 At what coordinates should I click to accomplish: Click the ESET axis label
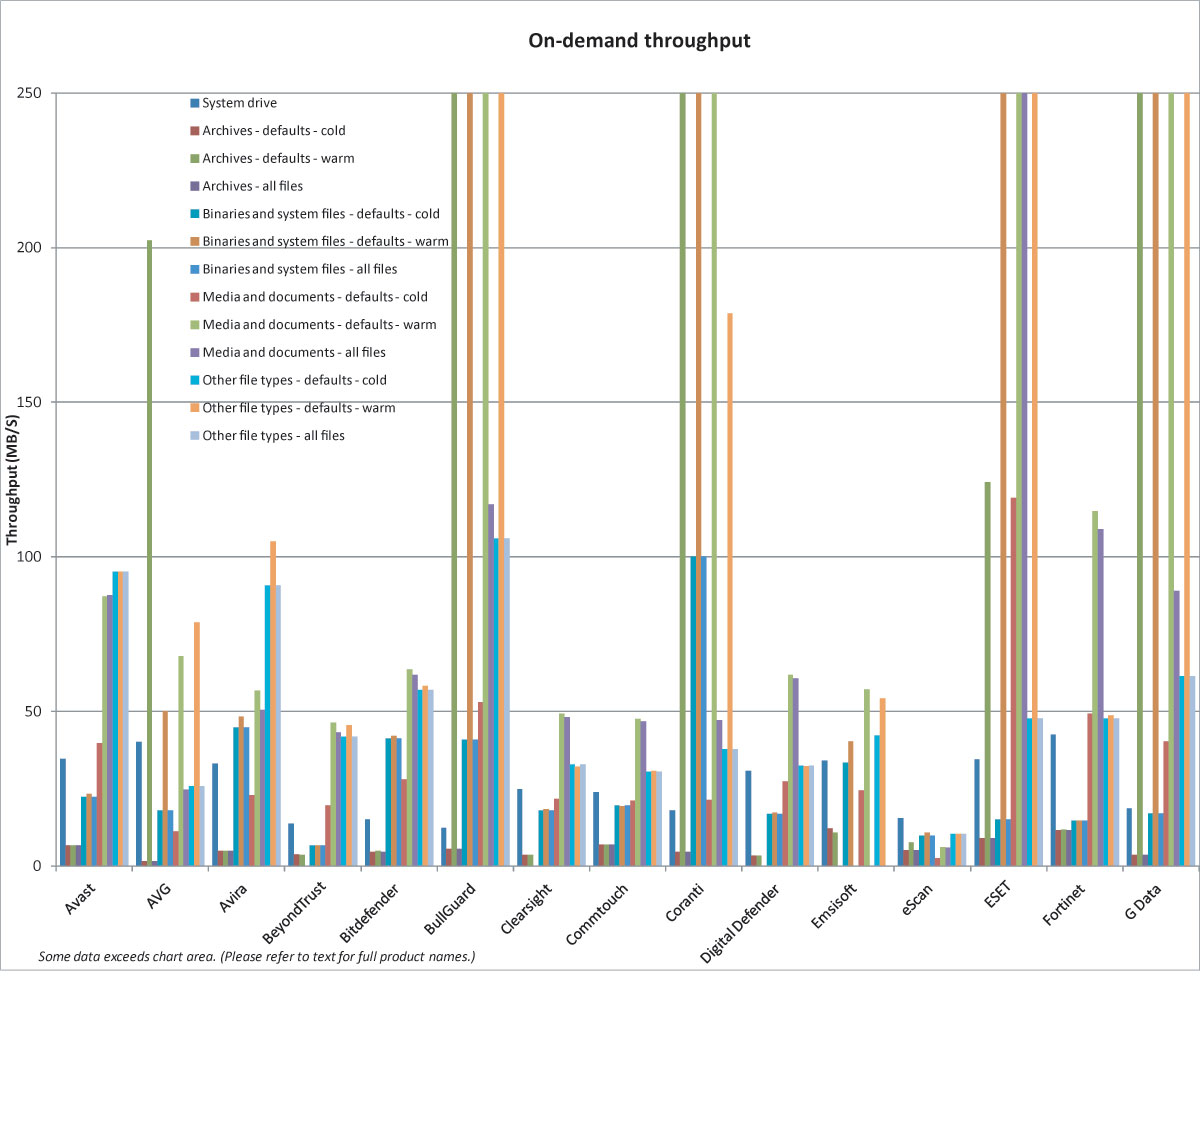click(x=998, y=895)
